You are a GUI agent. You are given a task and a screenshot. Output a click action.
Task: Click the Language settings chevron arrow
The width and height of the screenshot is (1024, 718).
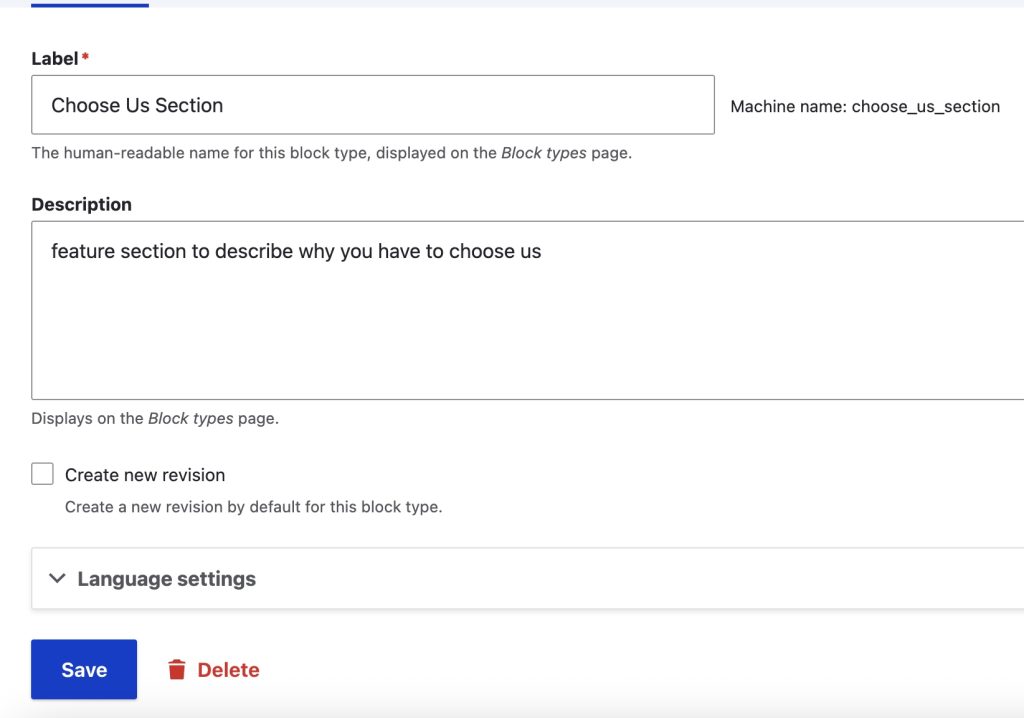57,579
